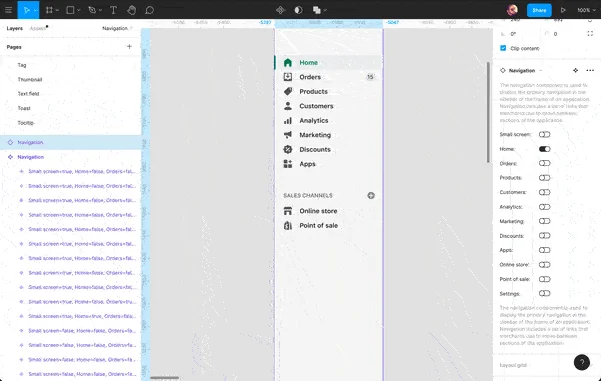
Task: Open the Pen tool dropdown arrow
Action: click(100, 10)
